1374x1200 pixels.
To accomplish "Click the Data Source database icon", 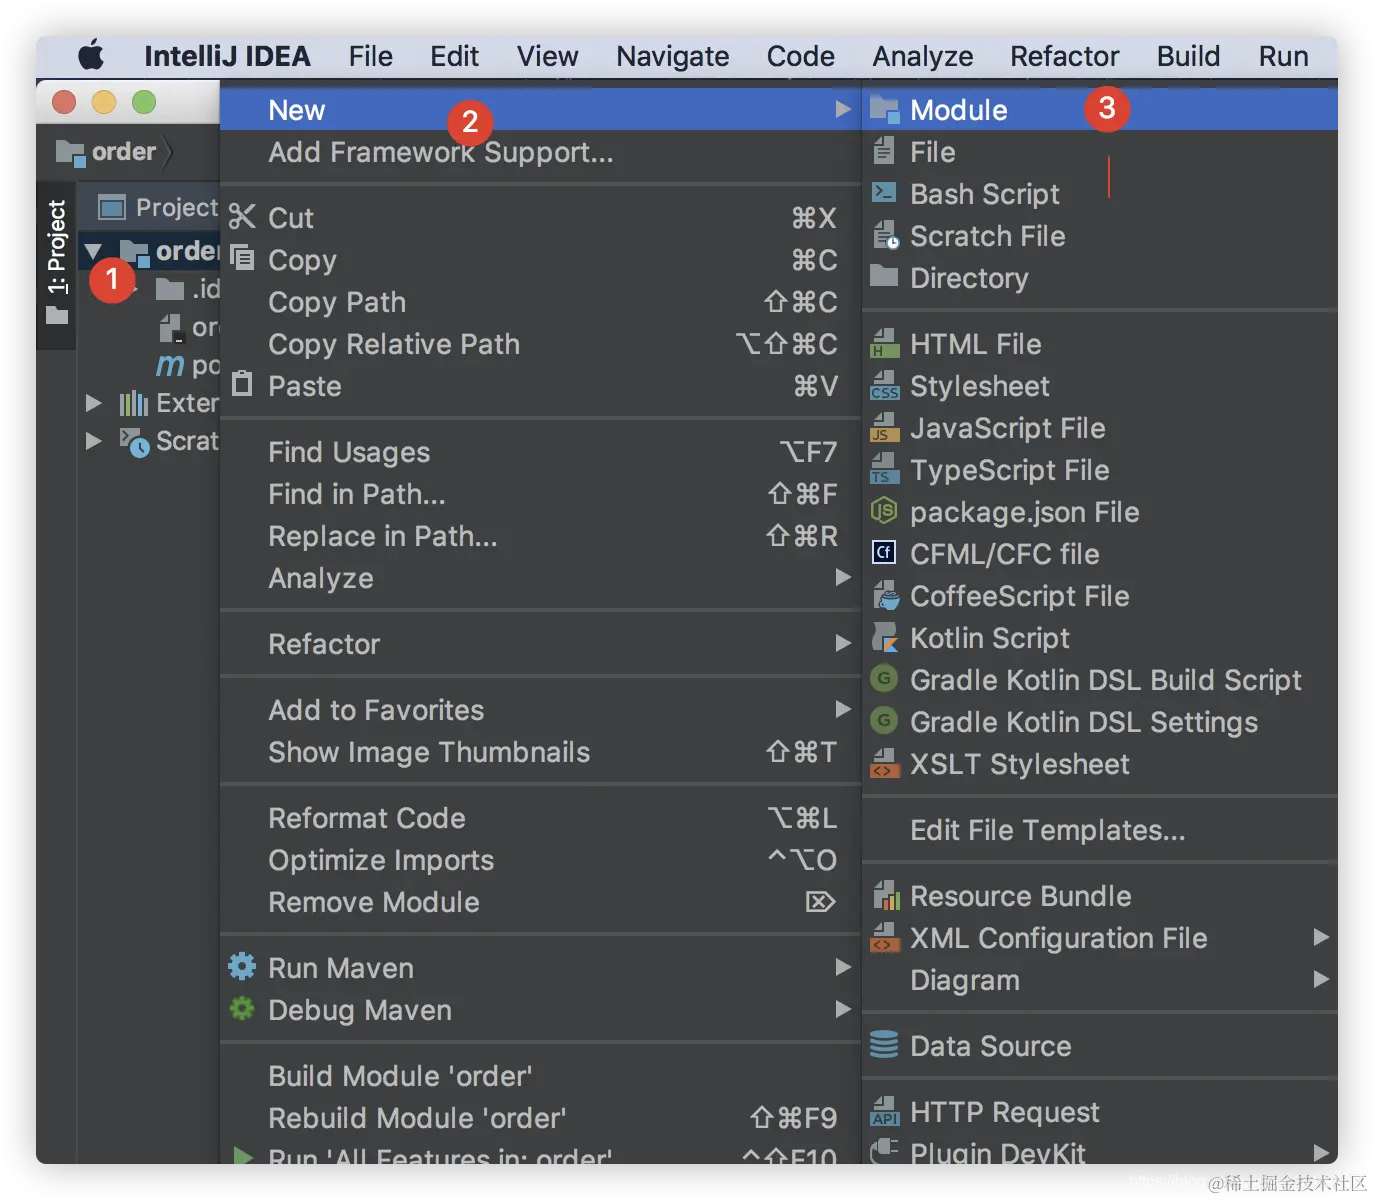I will coord(884,1045).
